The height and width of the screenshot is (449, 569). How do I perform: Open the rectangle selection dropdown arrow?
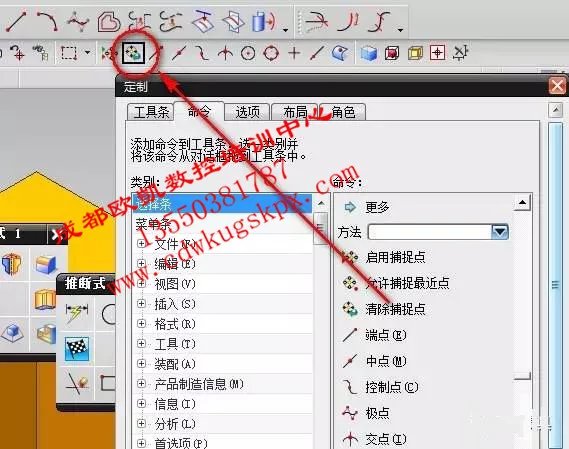tap(87, 53)
